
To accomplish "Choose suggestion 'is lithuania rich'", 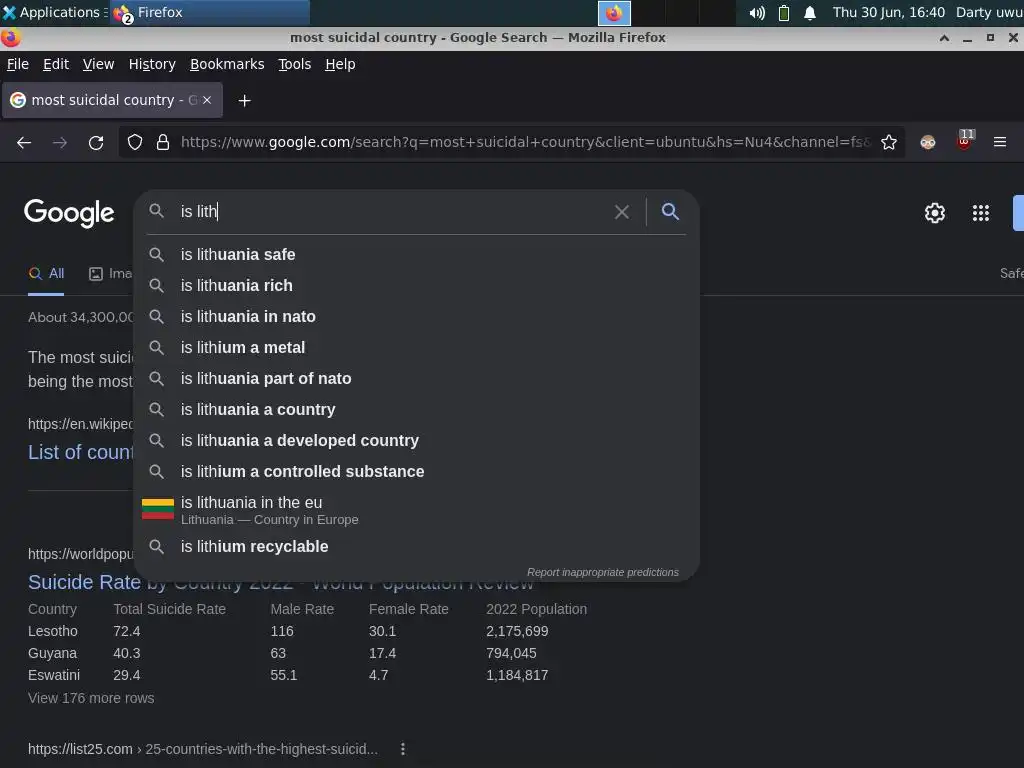I will click(416, 285).
